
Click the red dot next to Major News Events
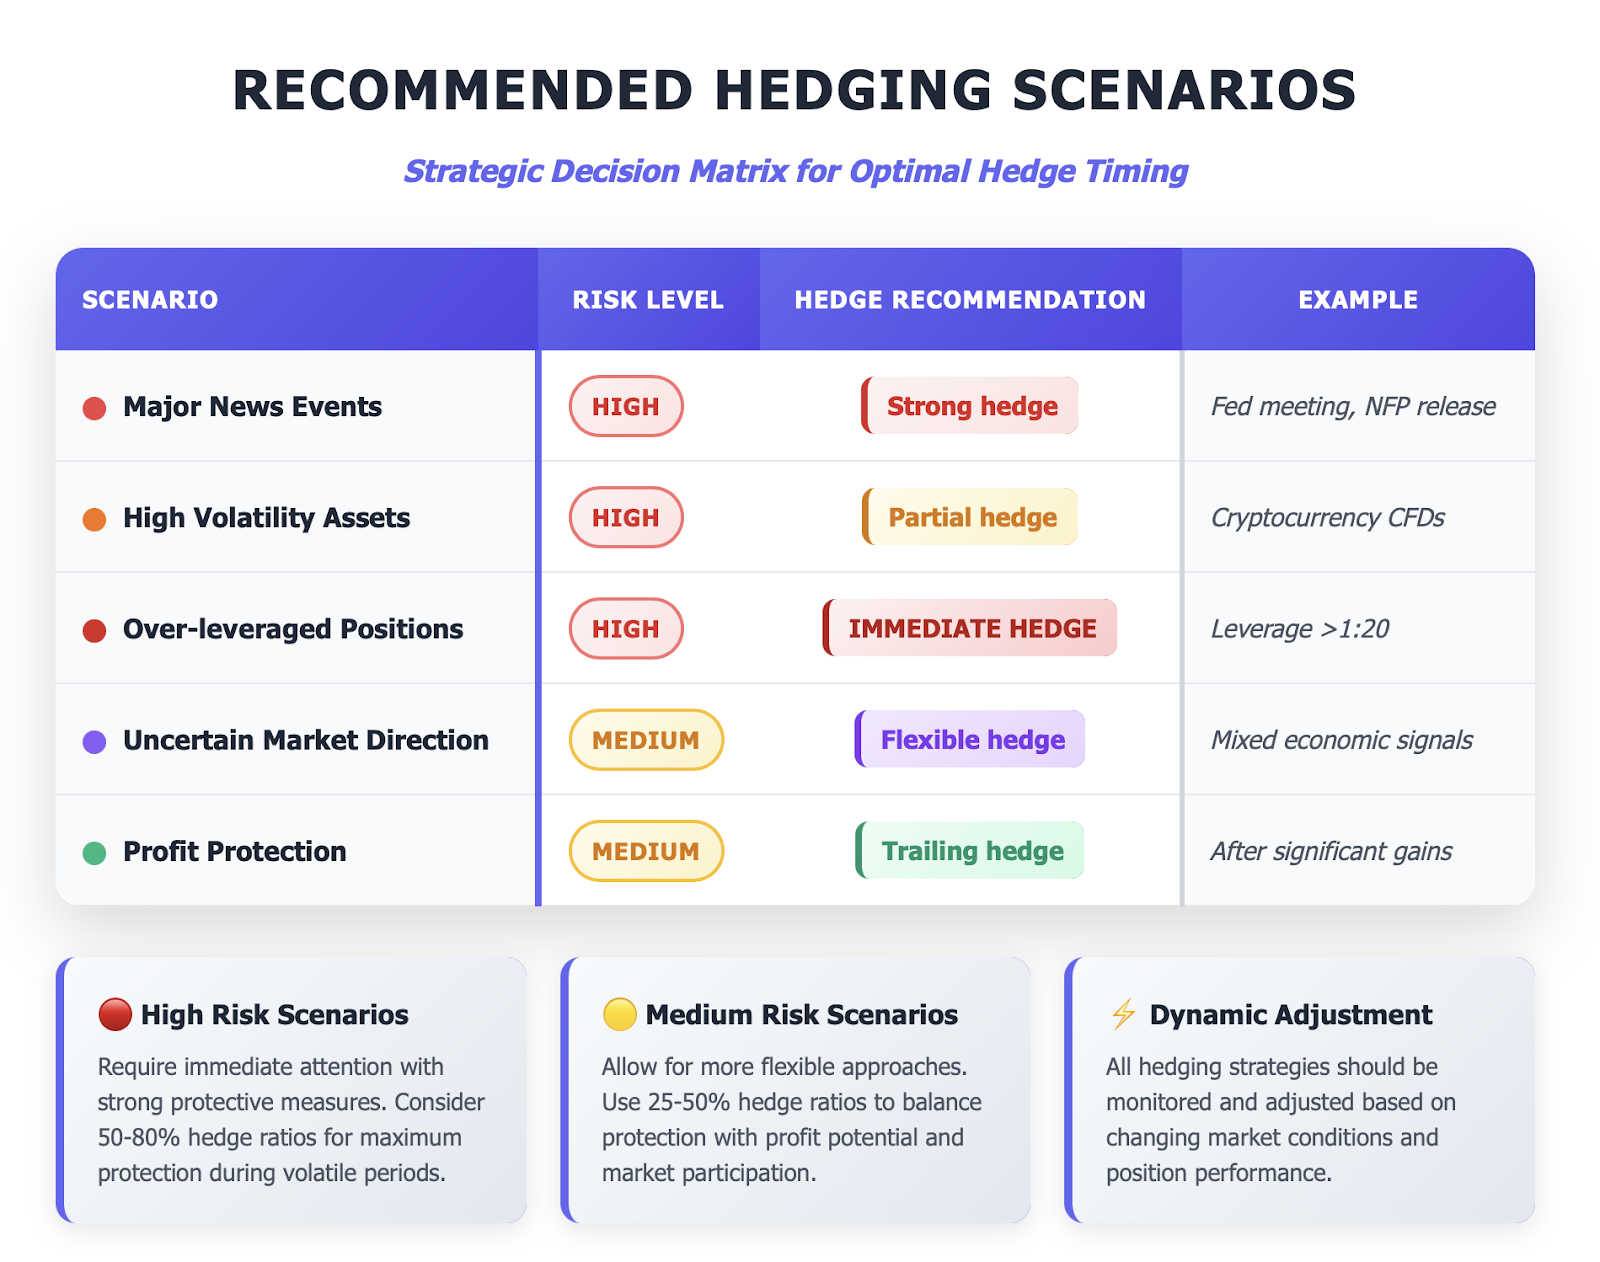[94, 408]
